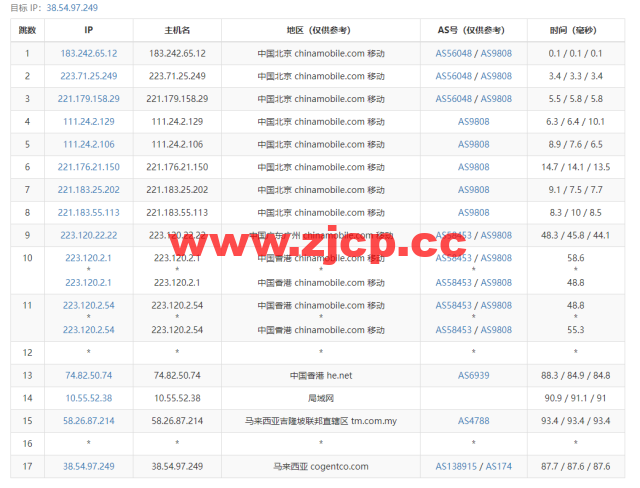Select the IP column header

coord(89,30)
